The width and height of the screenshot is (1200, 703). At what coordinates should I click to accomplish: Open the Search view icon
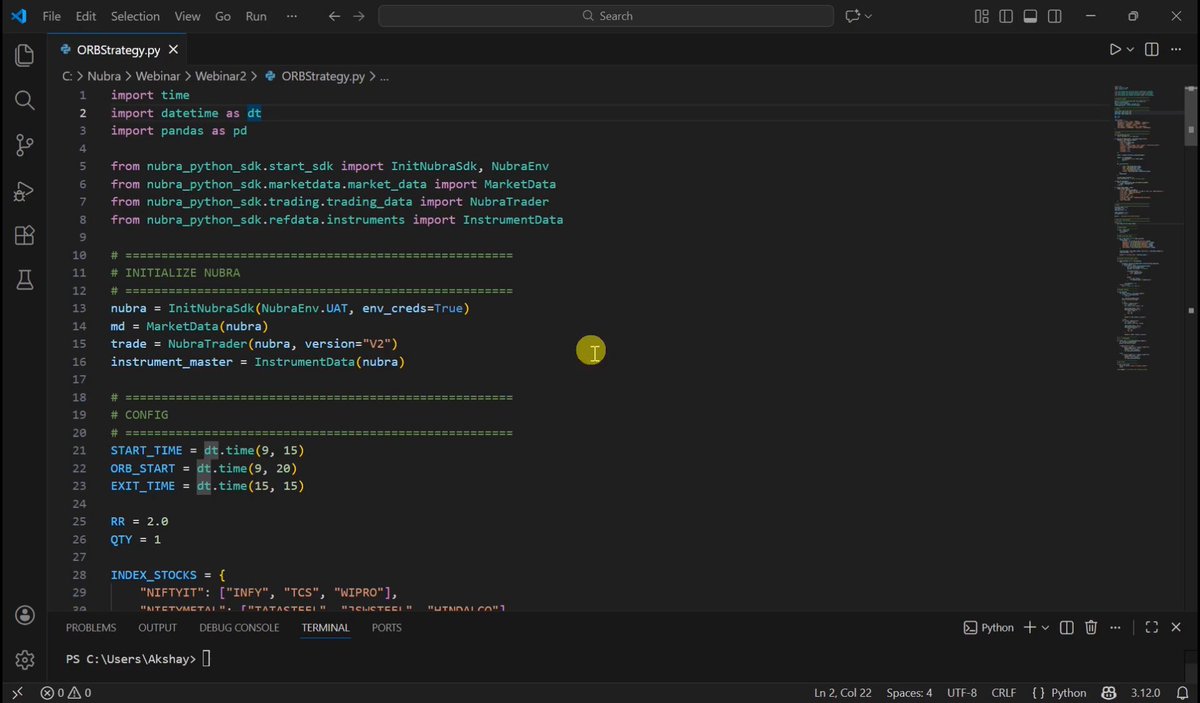click(24, 100)
